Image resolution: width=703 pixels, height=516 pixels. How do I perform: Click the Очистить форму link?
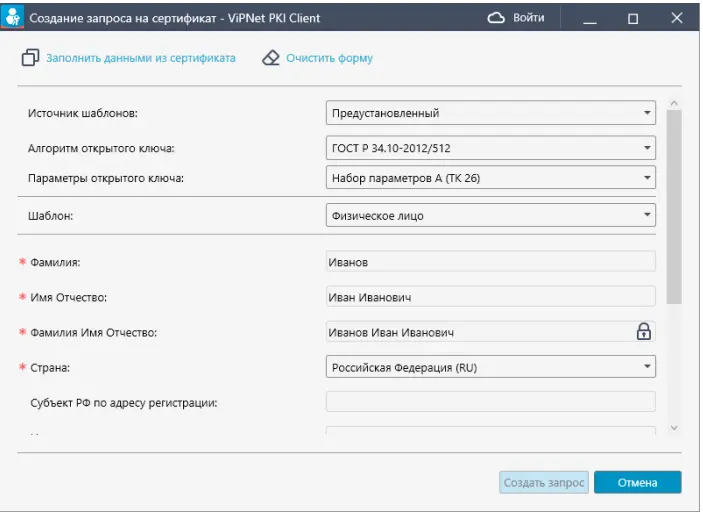coord(330,58)
